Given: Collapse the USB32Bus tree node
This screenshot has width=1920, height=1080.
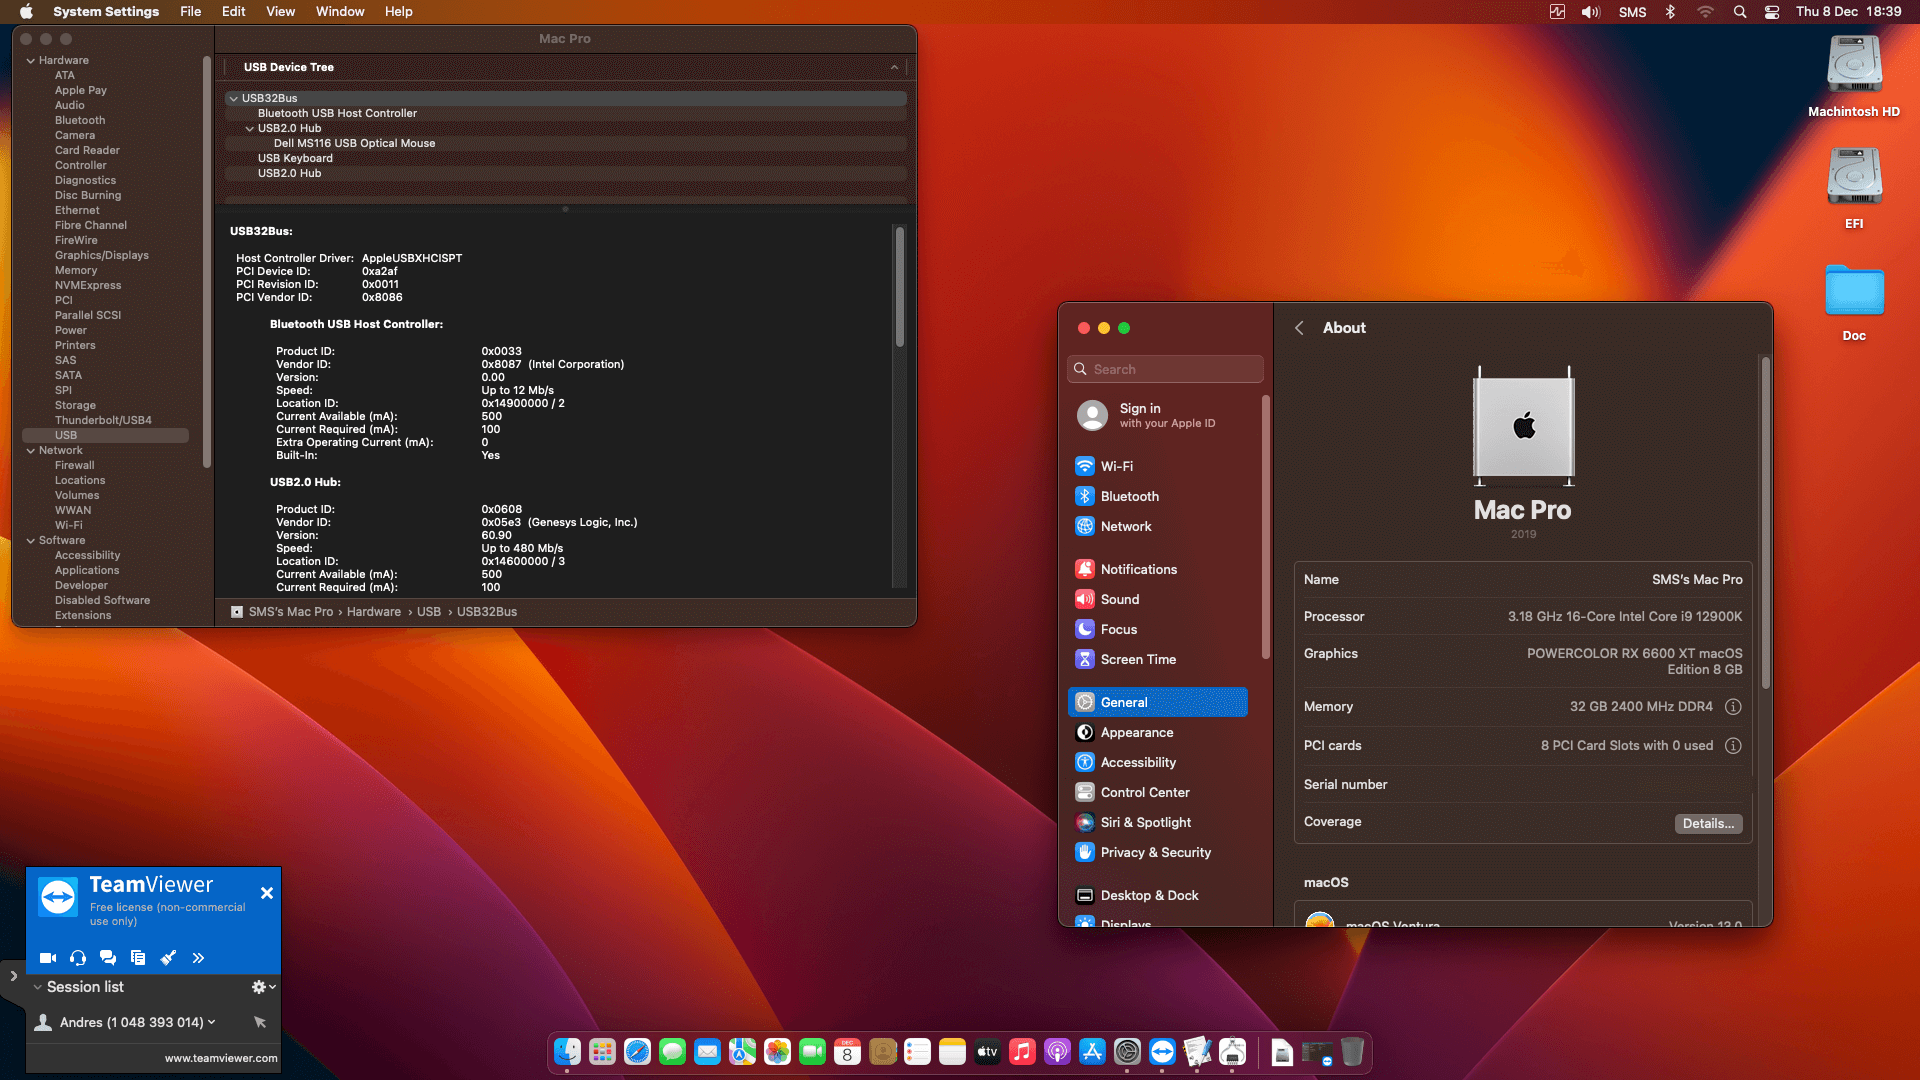Looking at the screenshot, I should (233, 99).
